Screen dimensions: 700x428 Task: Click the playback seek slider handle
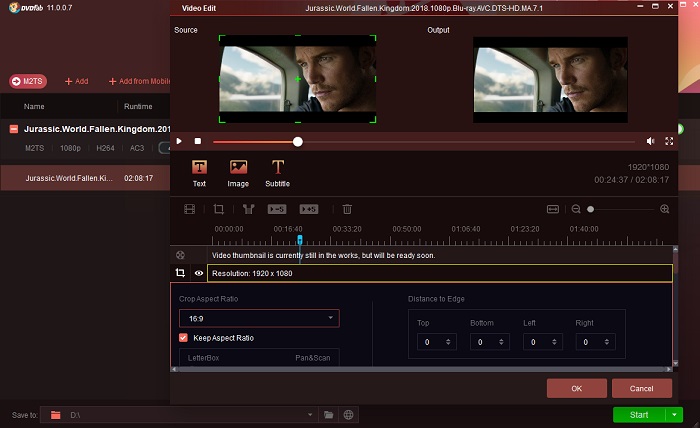pyautogui.click(x=298, y=142)
